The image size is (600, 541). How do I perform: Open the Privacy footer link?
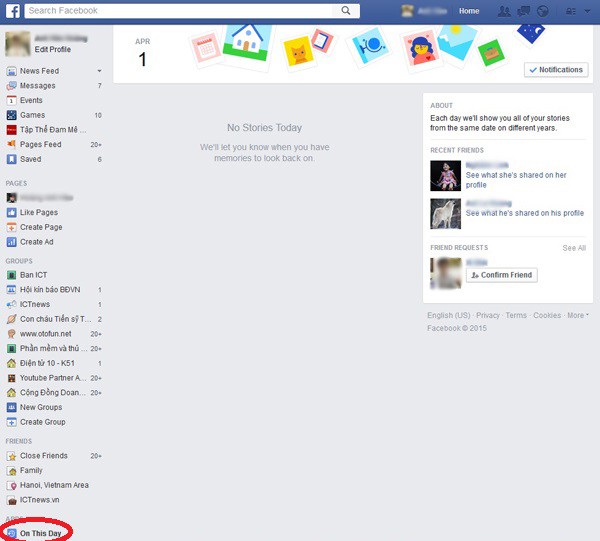point(488,315)
